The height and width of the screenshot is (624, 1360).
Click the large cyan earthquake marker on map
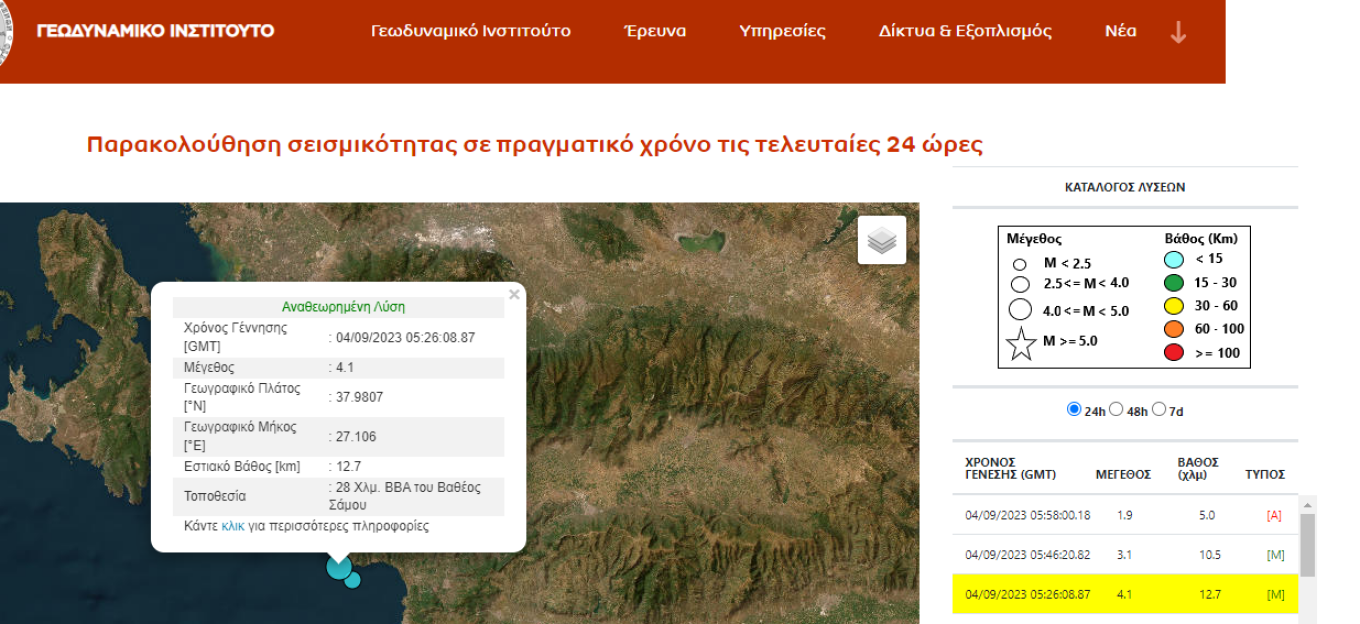point(339,568)
